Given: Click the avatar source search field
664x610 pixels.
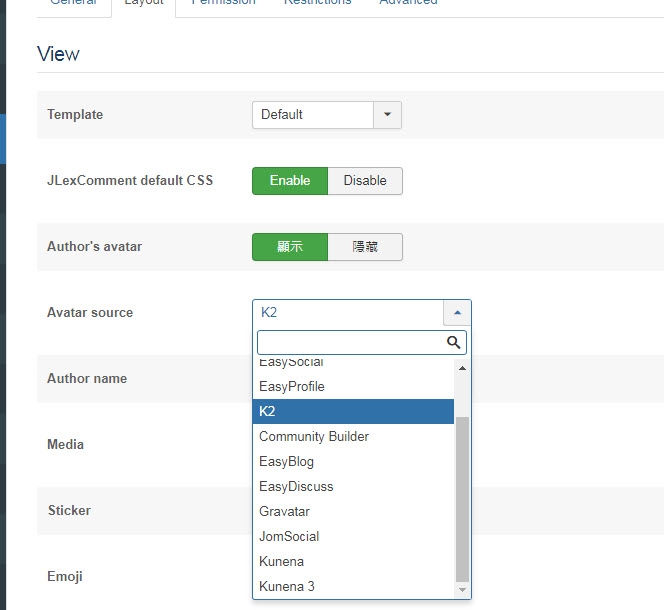Looking at the screenshot, I should tap(350, 343).
